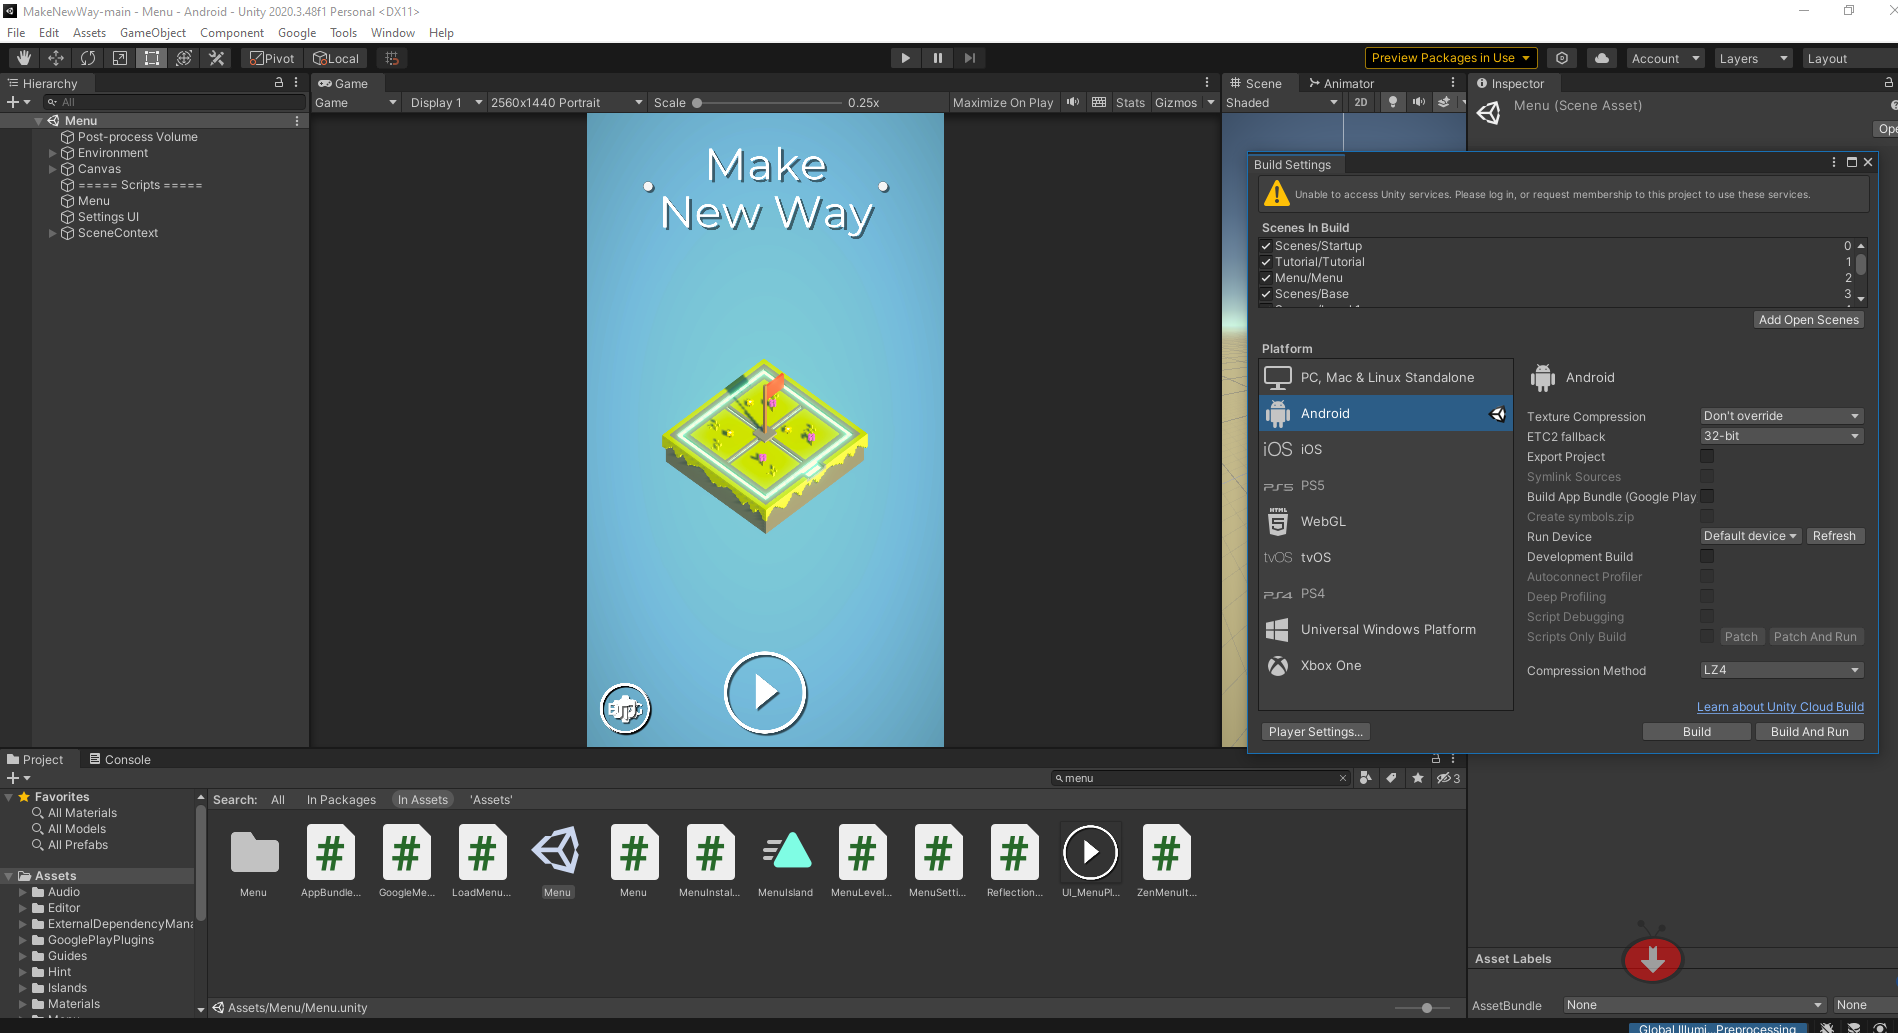Image resolution: width=1898 pixels, height=1033 pixels.
Task: Uncheck the Scenes/Startup scene in build
Action: click(x=1266, y=245)
